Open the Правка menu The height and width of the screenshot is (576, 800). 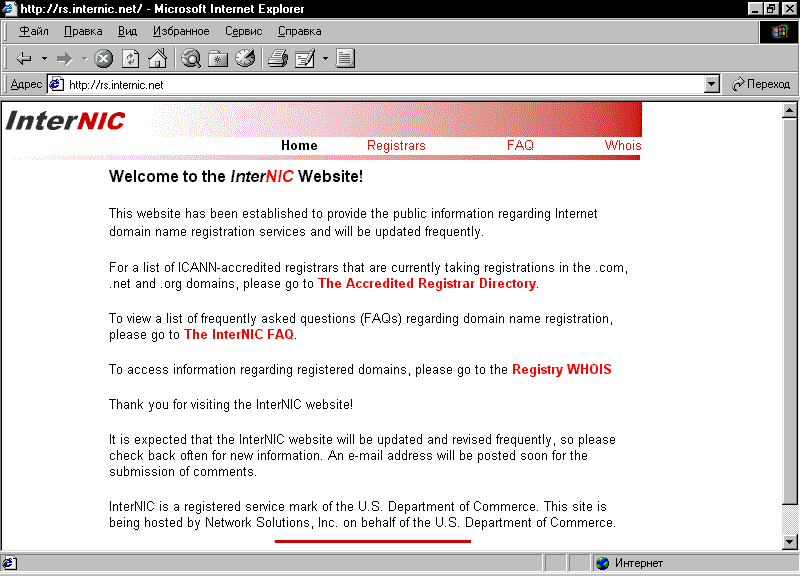[83, 31]
